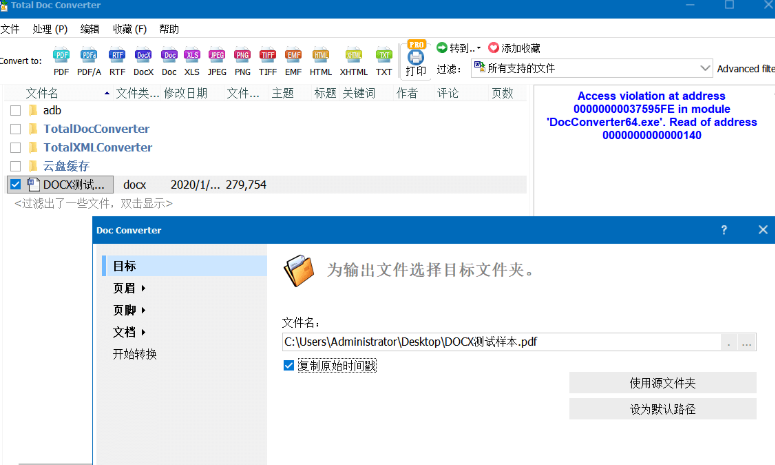The image size is (775, 465).
Task: Click the 2020/1/... date cell
Action: pyautogui.click(x=195, y=185)
